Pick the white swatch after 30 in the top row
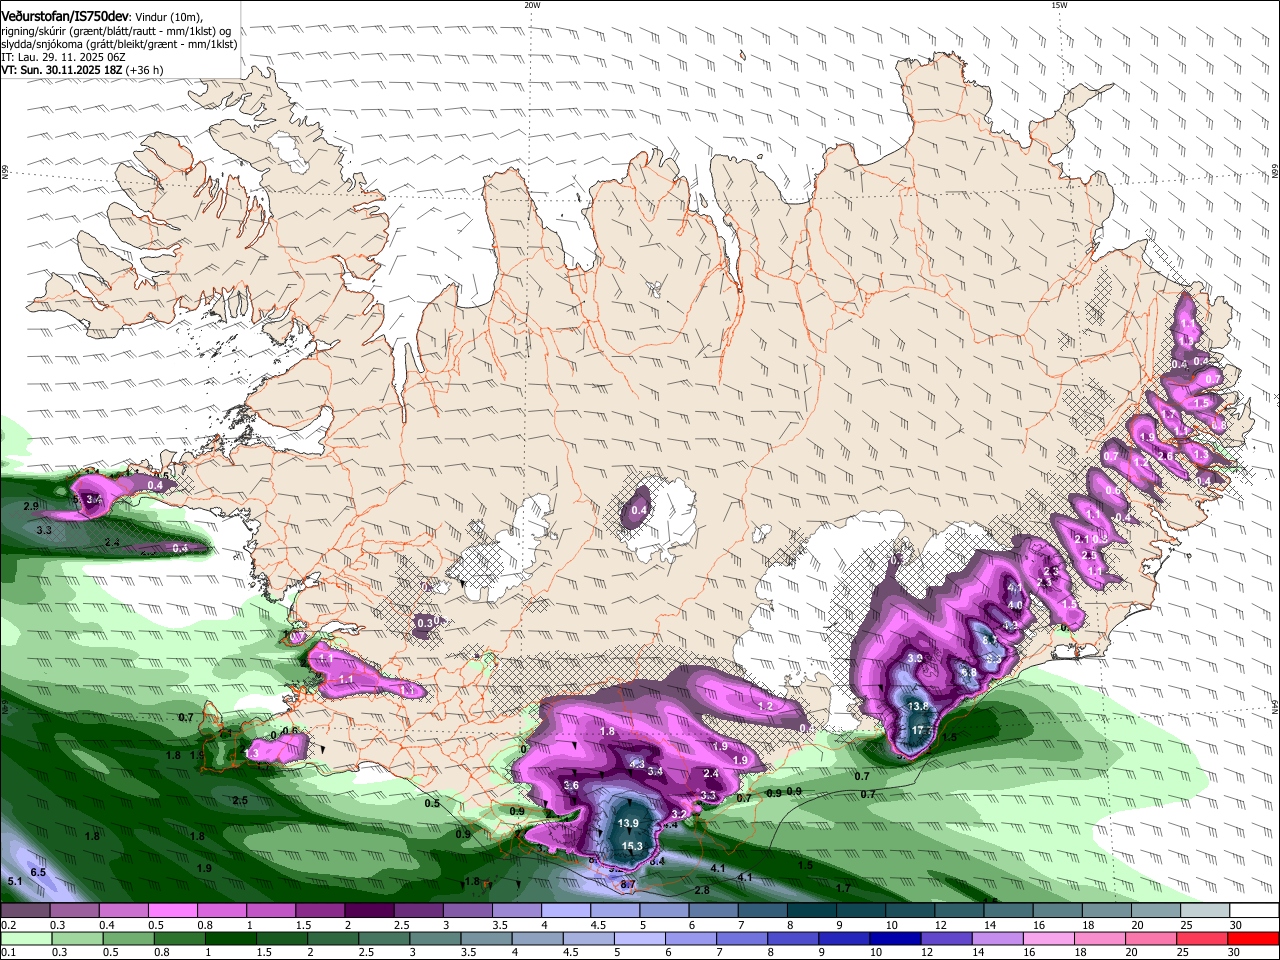The height and width of the screenshot is (960, 1280). [1255, 911]
